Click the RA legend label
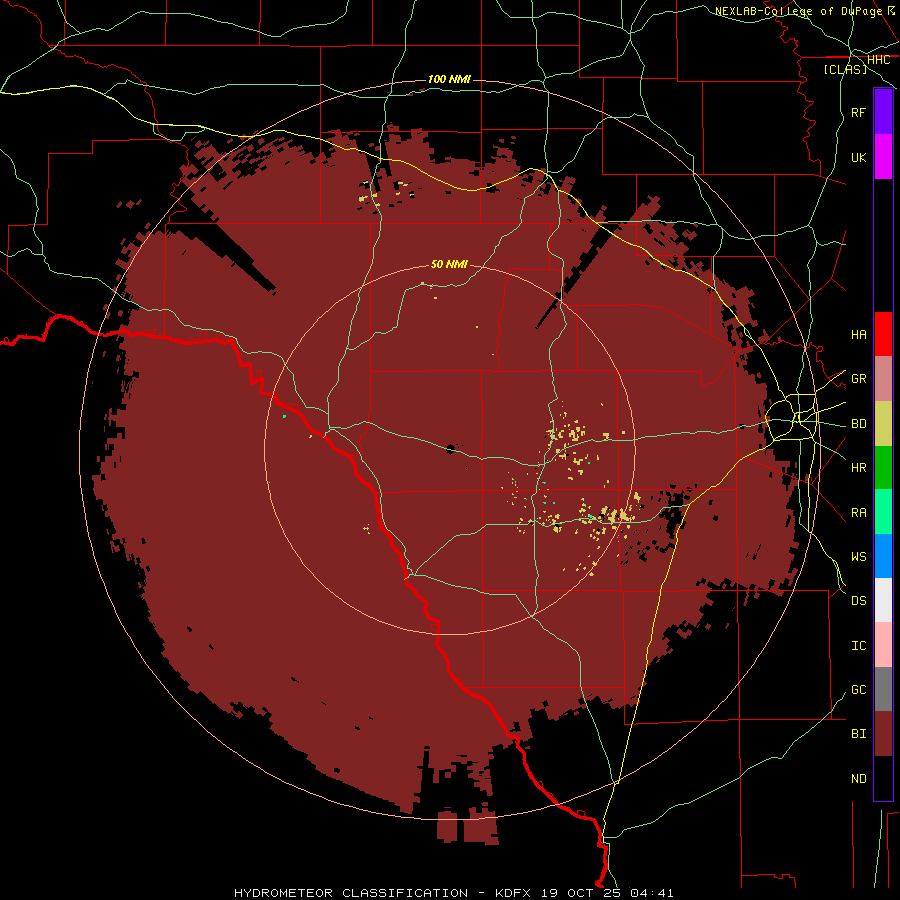 tap(859, 513)
